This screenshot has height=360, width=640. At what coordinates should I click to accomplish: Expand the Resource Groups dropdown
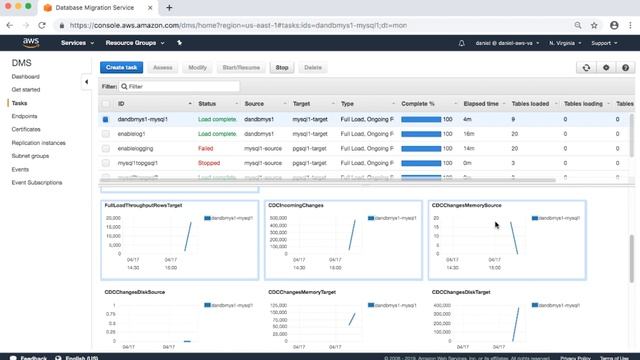[x=135, y=43]
